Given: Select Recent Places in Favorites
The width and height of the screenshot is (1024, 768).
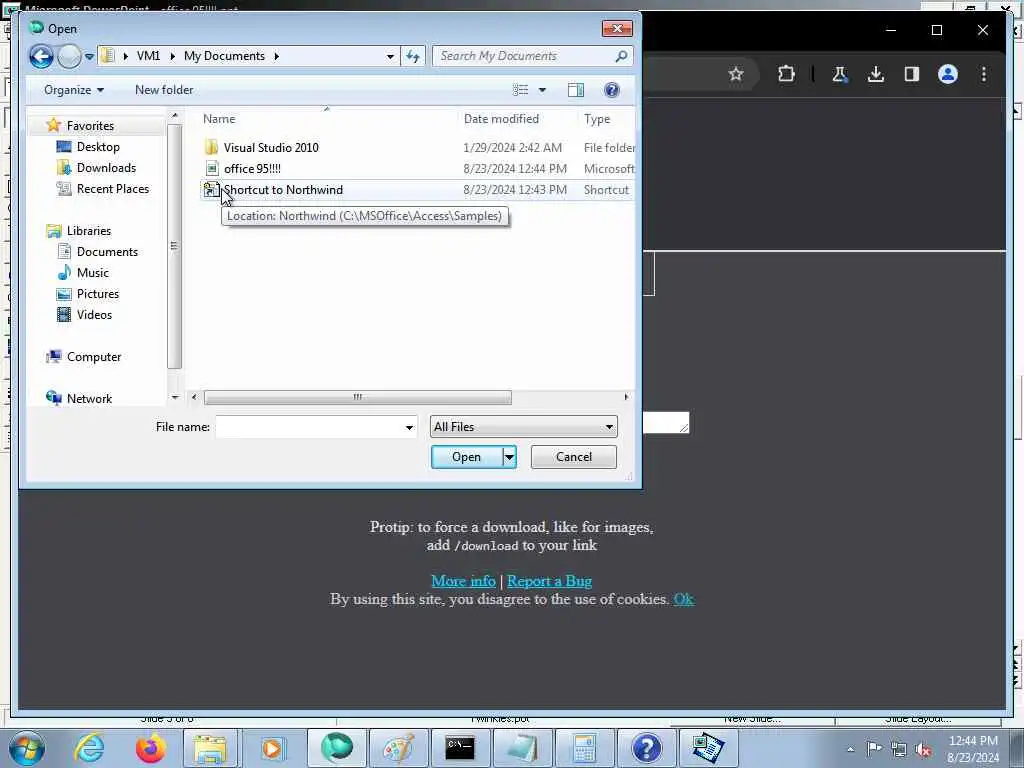Looking at the screenshot, I should [x=112, y=189].
